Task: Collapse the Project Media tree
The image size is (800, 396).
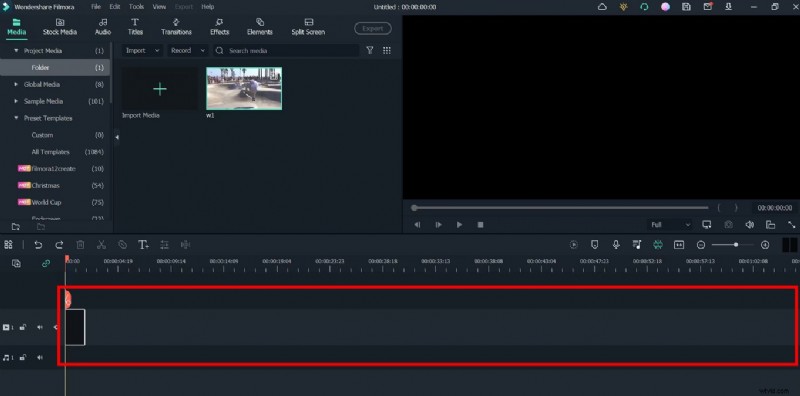Action: pyautogui.click(x=16, y=51)
